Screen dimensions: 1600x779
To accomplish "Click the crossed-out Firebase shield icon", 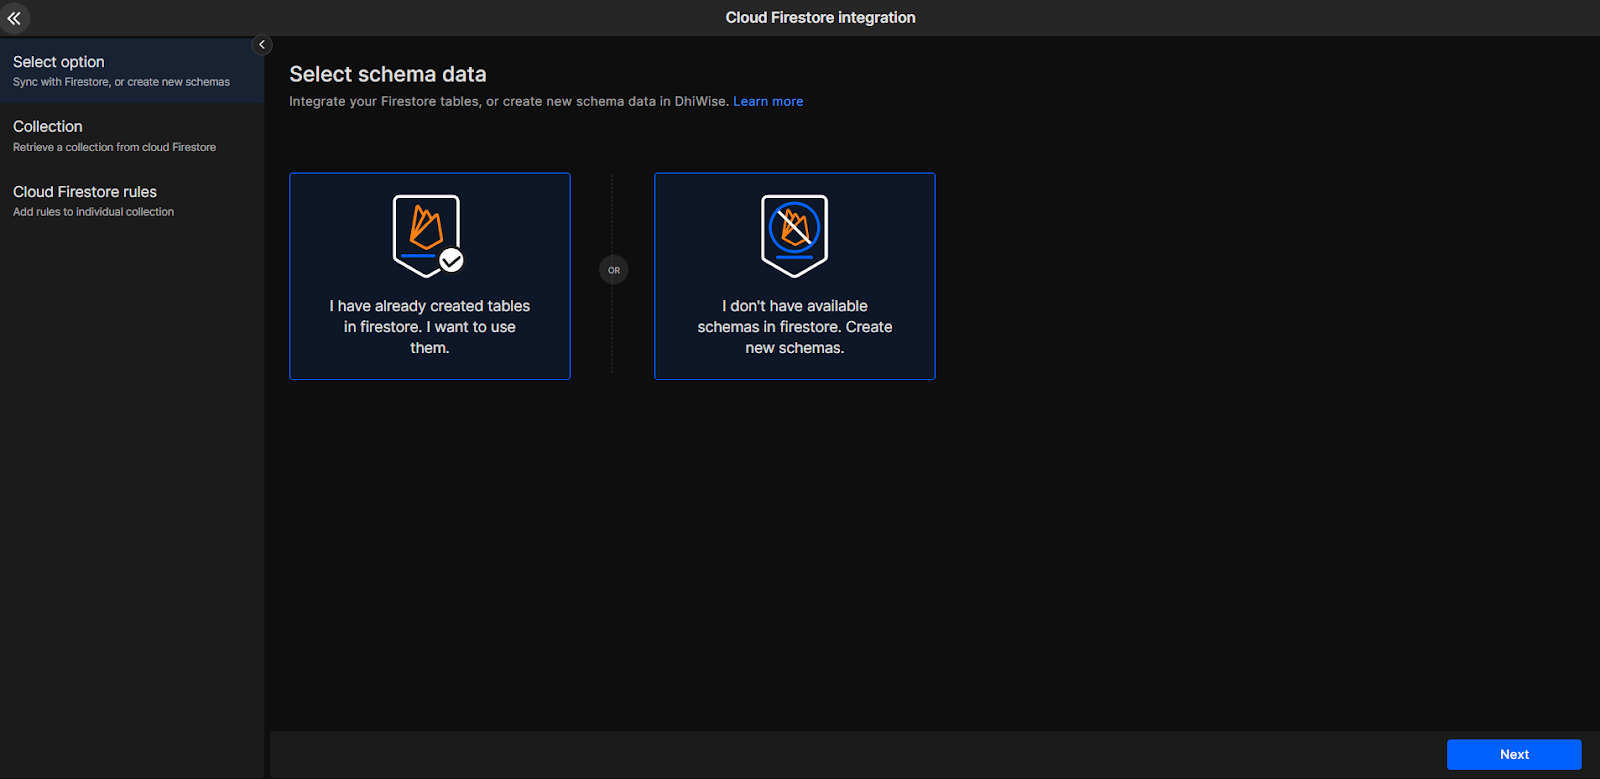I will click(794, 234).
